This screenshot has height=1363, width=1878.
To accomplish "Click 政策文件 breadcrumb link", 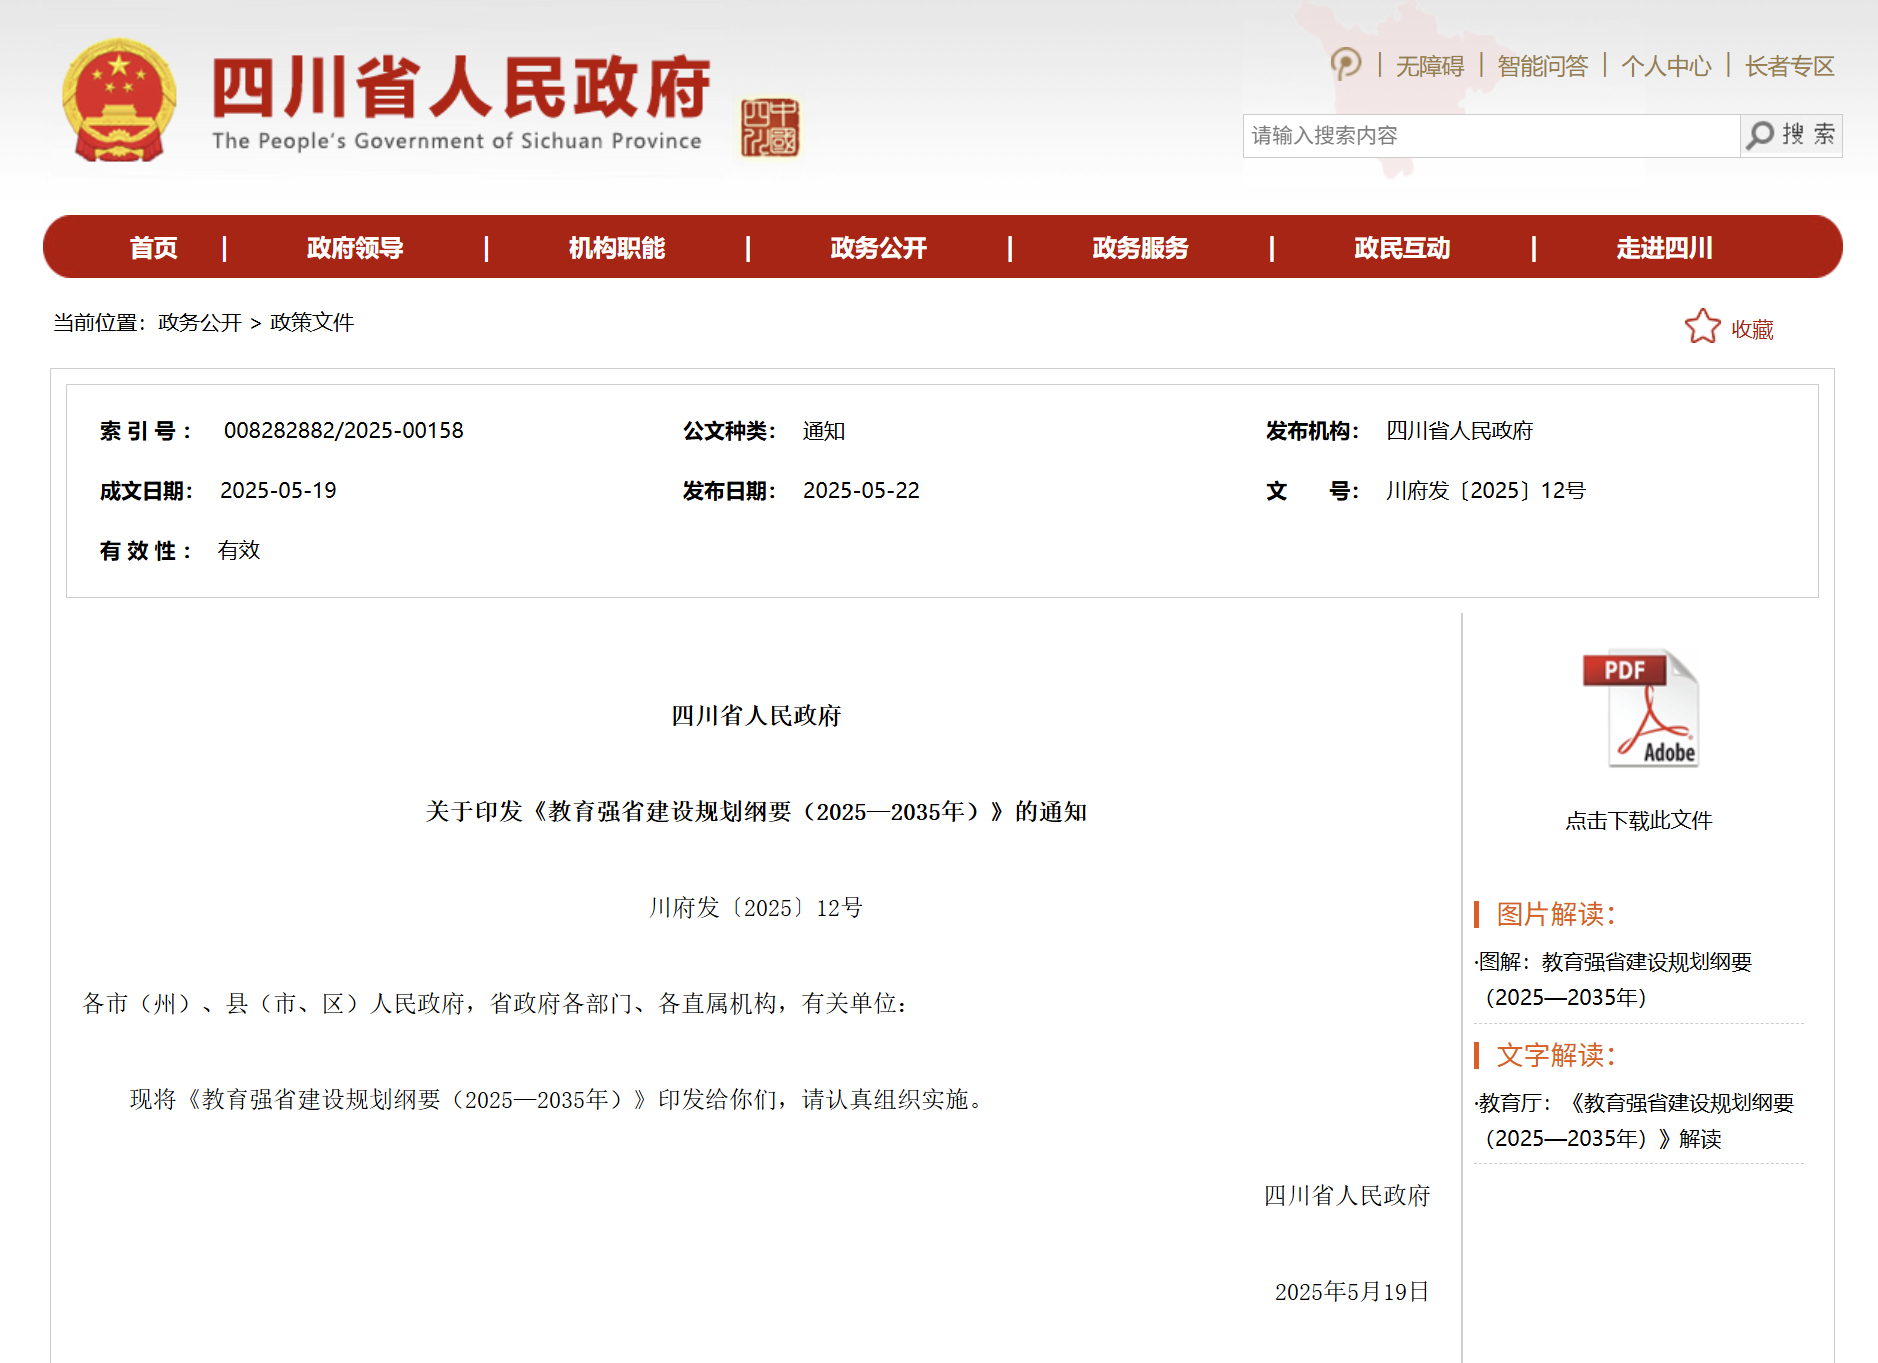I will (312, 322).
